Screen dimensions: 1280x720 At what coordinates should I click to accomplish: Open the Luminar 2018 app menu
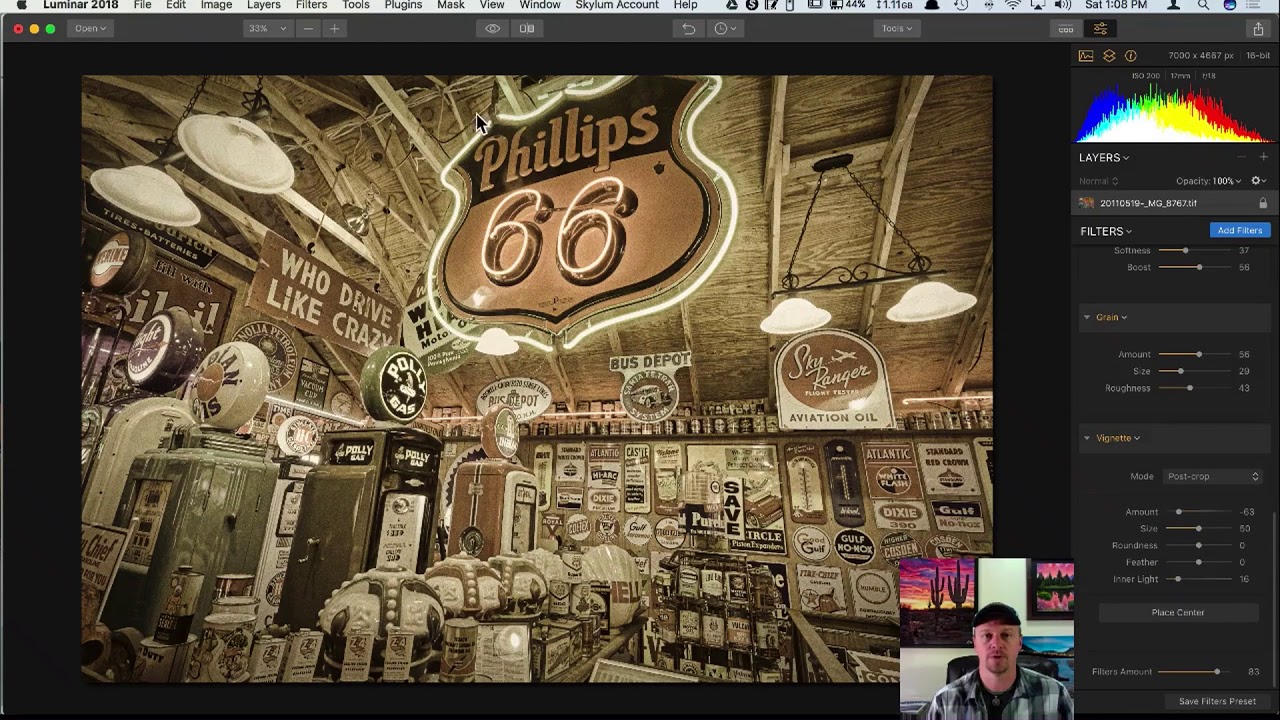coord(80,6)
